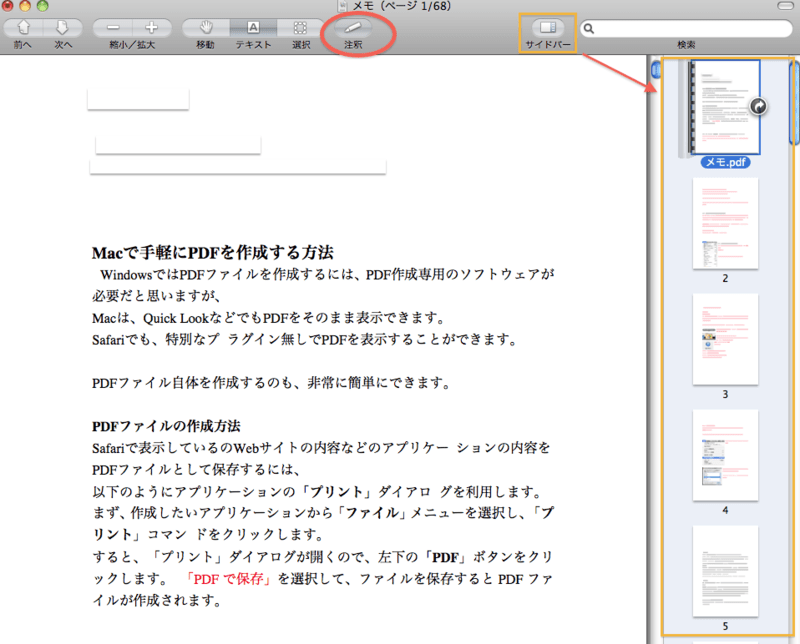Toggle the サイドバー sidebar panel

point(548,28)
